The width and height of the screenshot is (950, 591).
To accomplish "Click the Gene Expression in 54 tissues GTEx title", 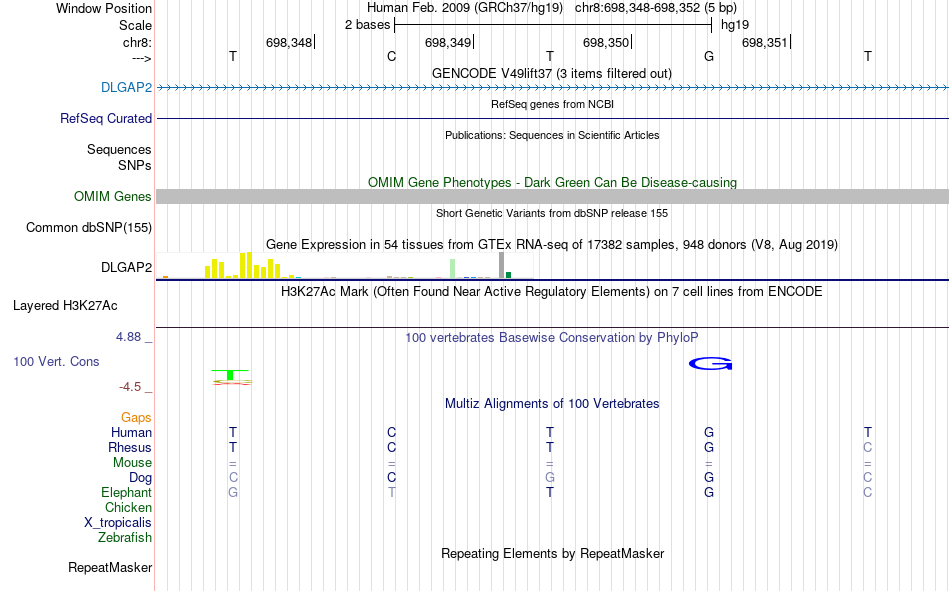I will (x=552, y=244).
